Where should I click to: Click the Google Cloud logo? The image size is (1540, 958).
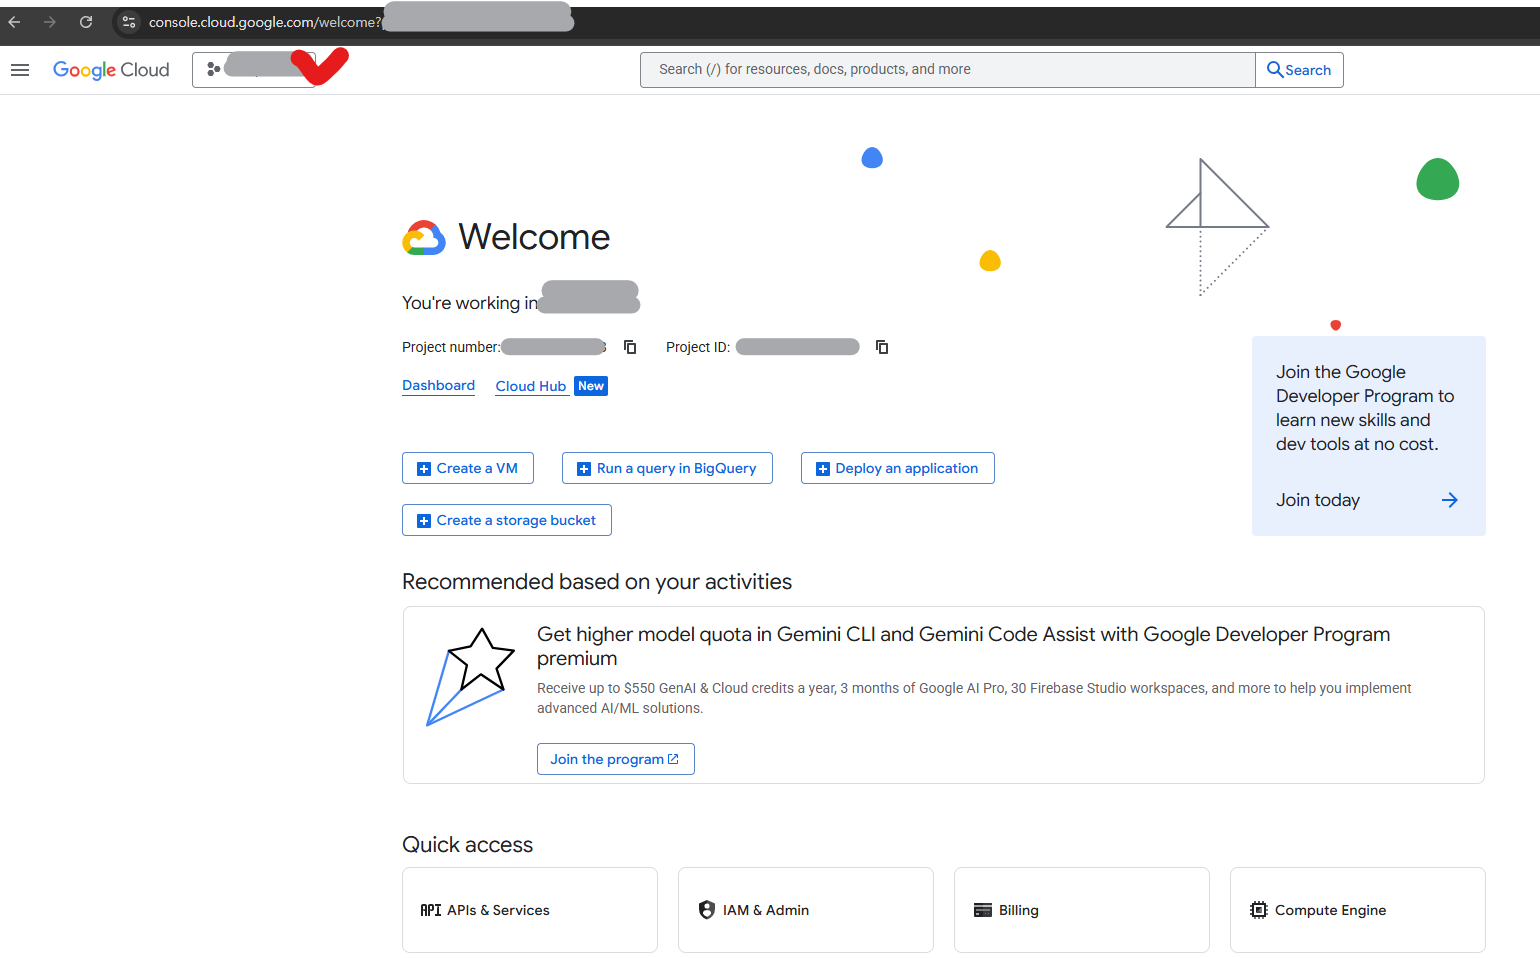[111, 69]
